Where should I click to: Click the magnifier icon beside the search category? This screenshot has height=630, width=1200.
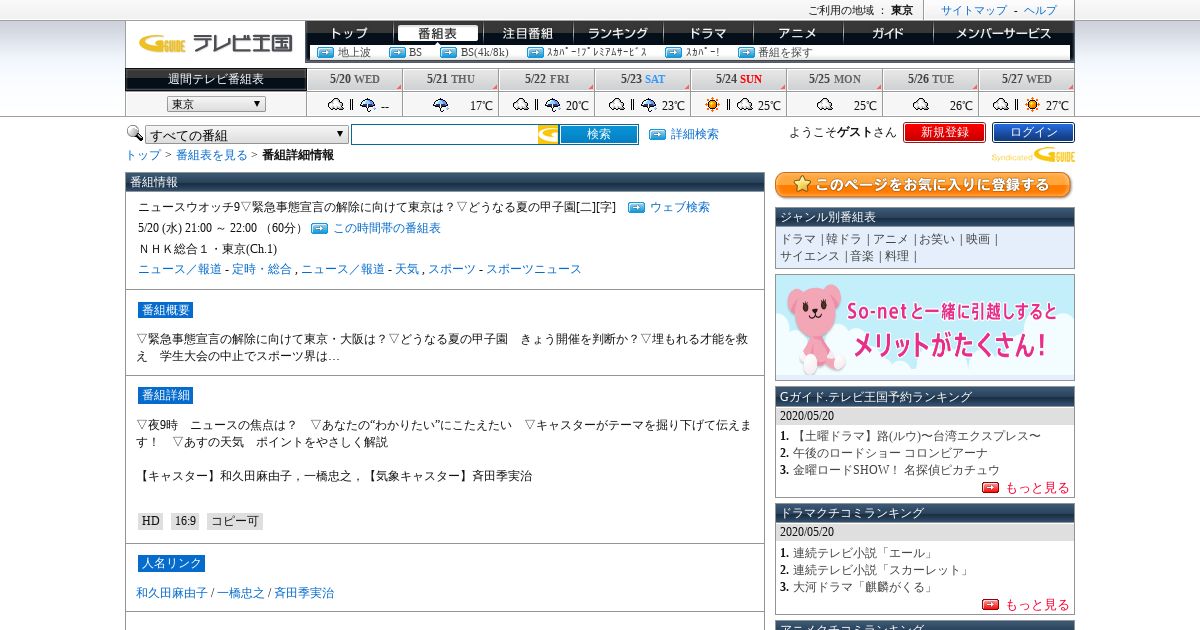click(134, 133)
